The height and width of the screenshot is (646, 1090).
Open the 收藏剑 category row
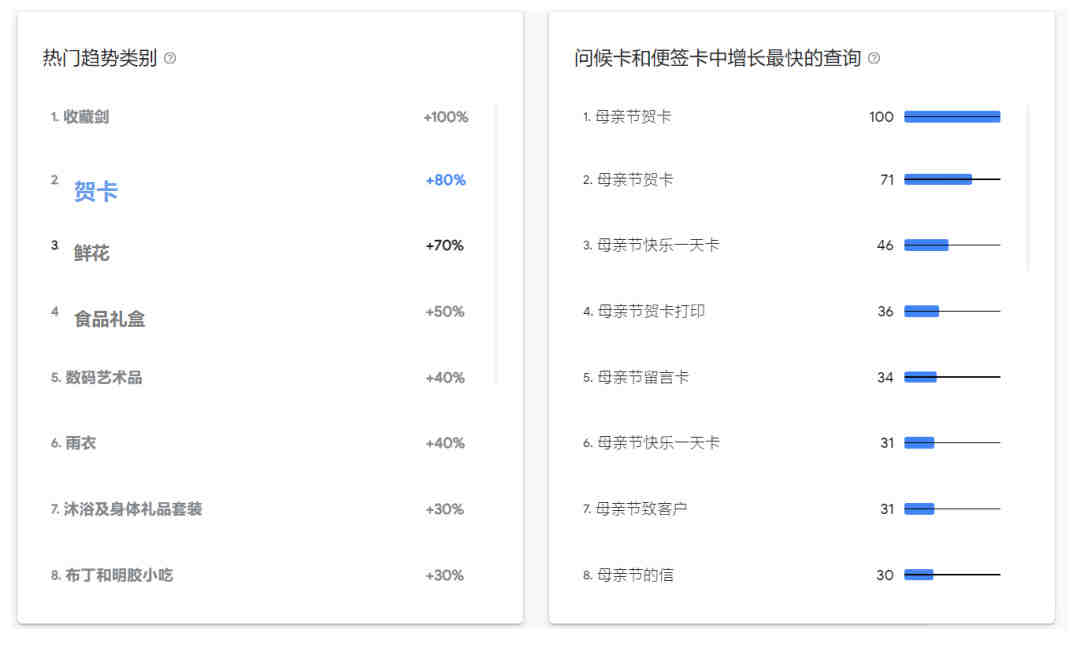[x=259, y=117]
